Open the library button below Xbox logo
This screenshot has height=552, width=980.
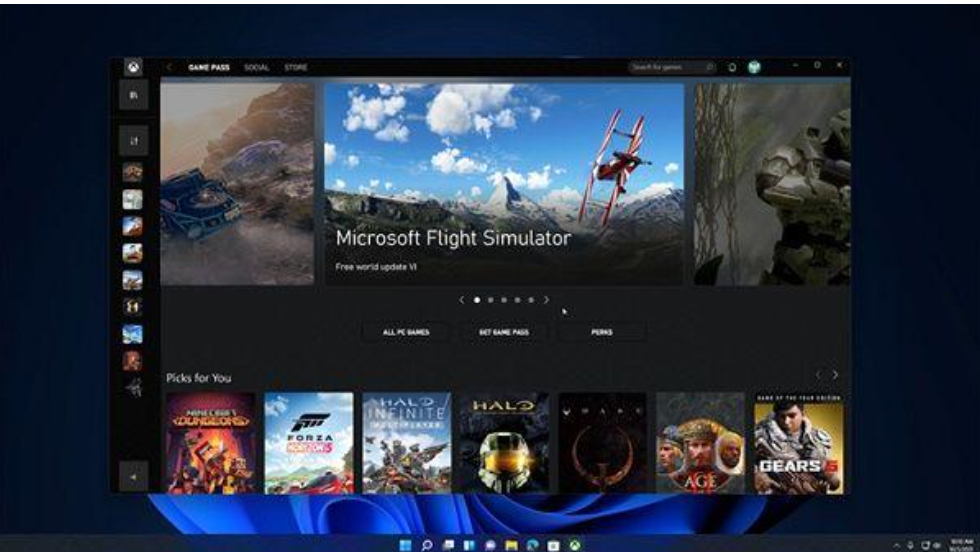click(133, 95)
